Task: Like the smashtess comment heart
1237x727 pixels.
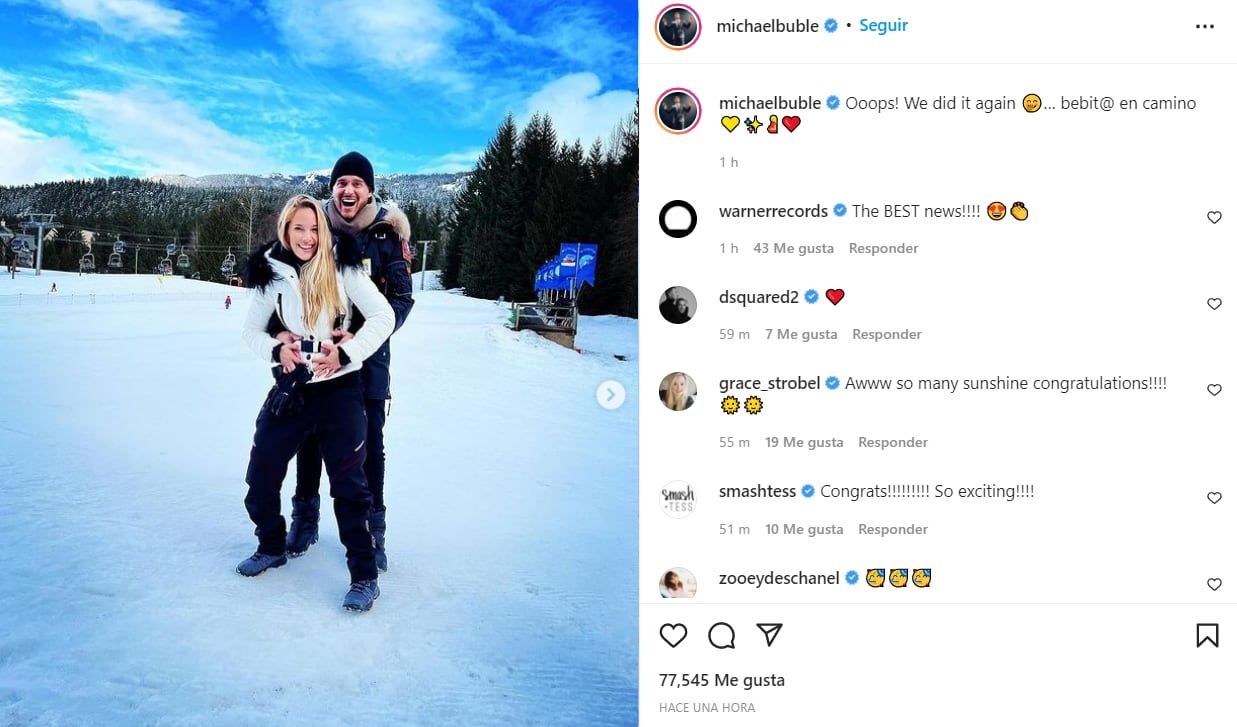Action: pos(1214,498)
